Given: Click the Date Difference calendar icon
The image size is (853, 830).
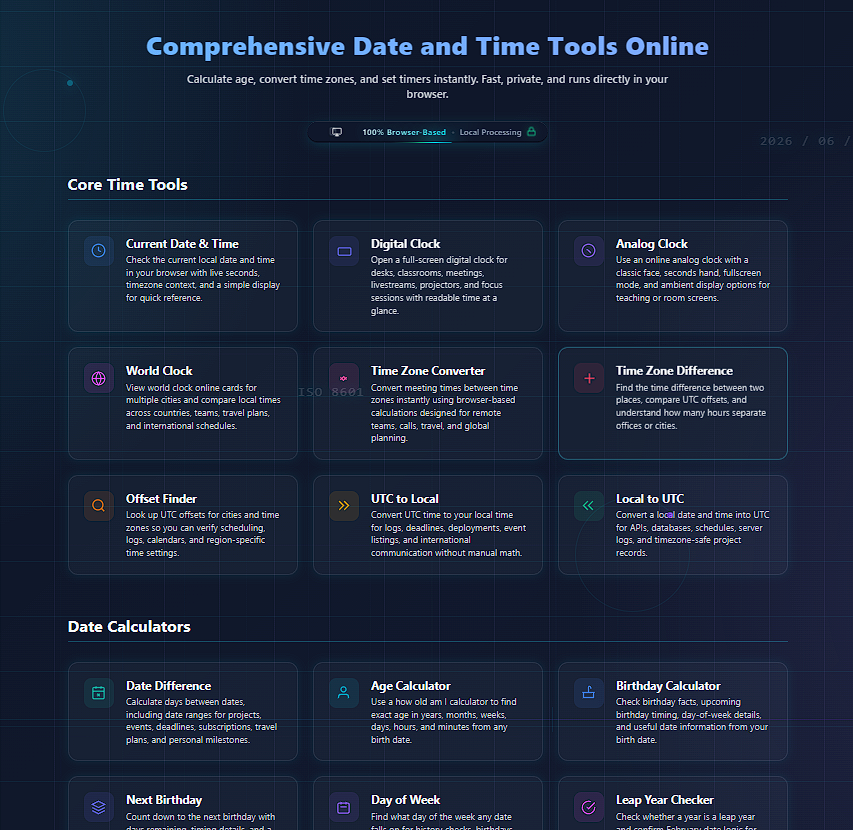Looking at the screenshot, I should 98,693.
